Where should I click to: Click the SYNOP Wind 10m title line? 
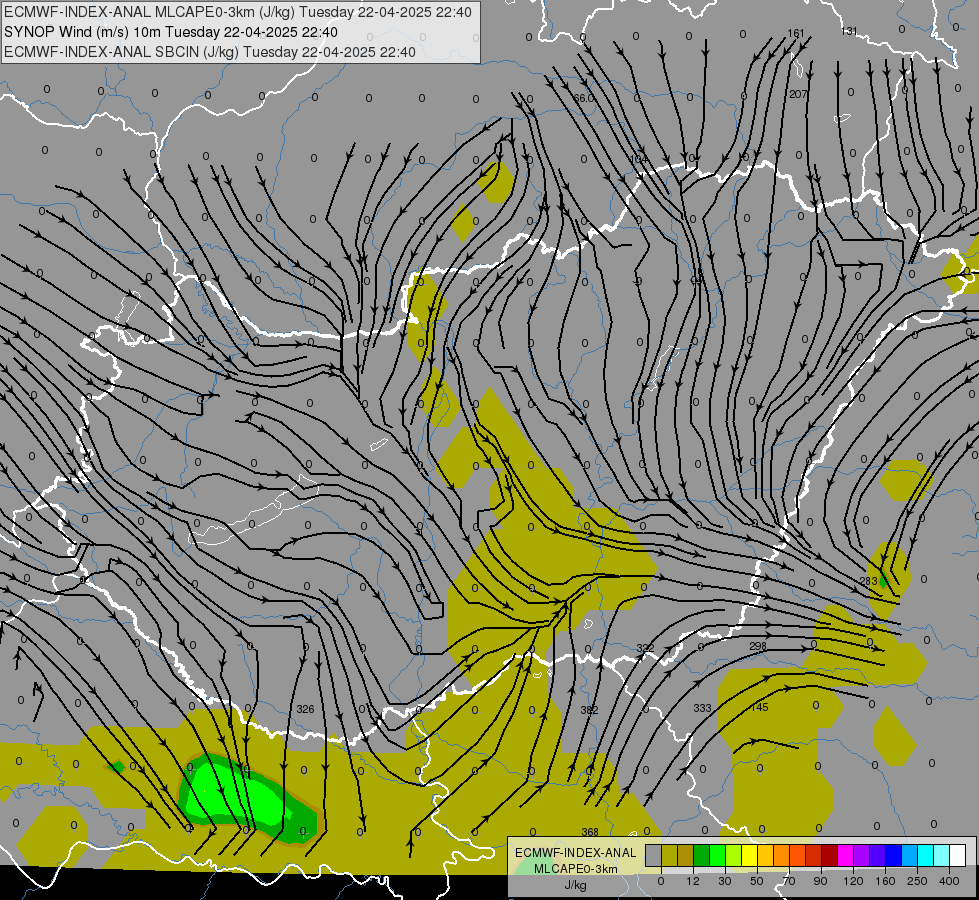pyautogui.click(x=170, y=32)
